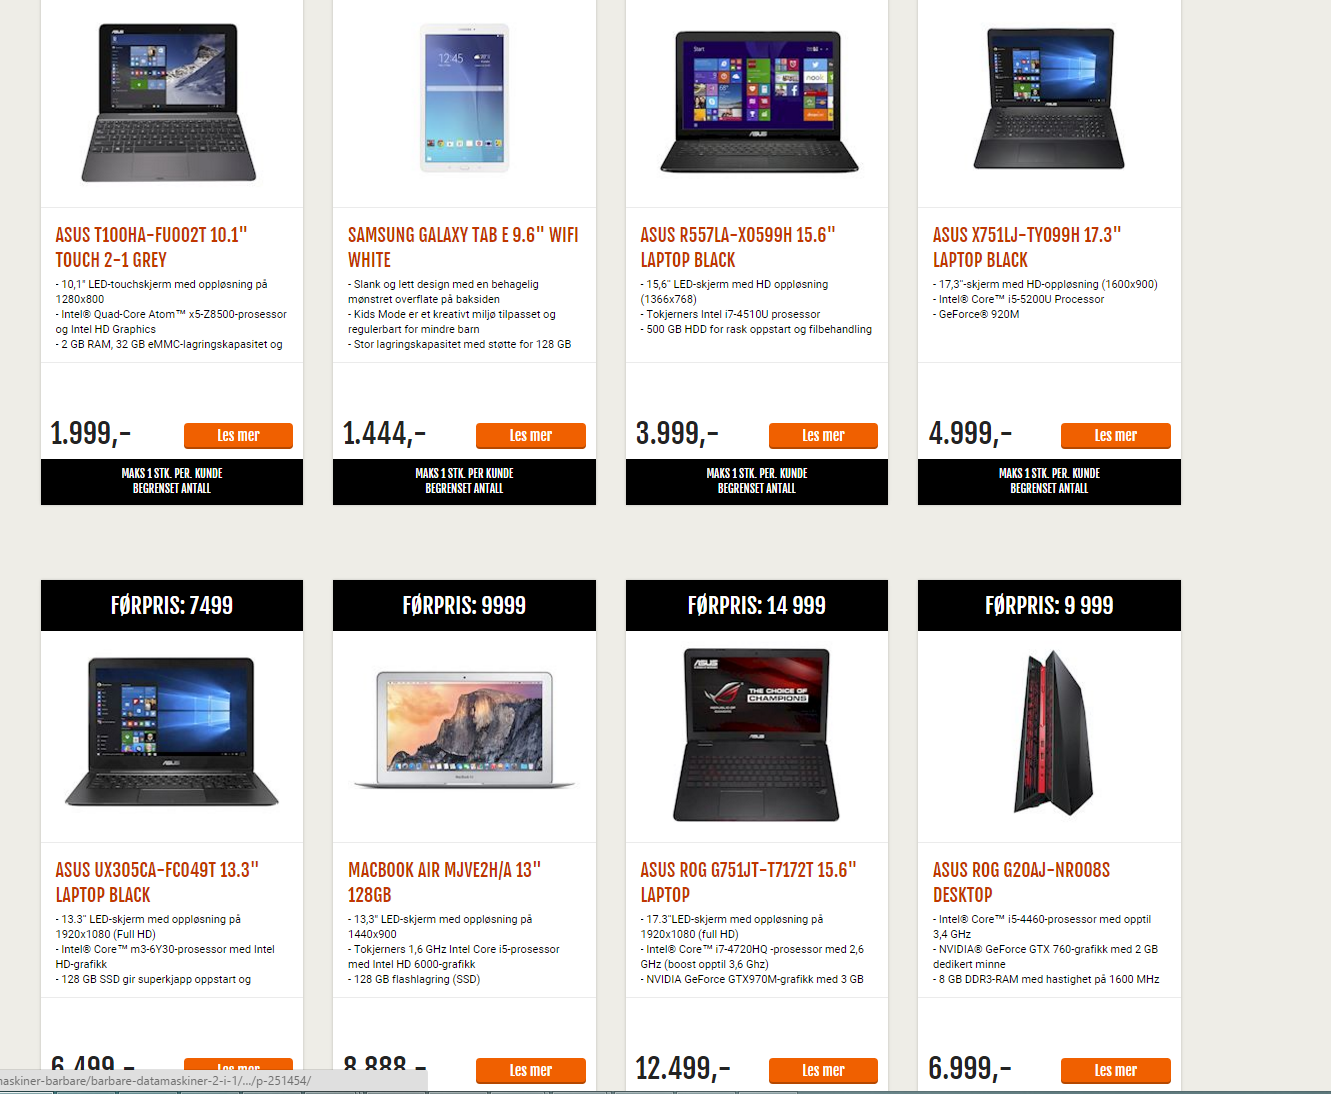This screenshot has height=1094, width=1331.
Task: Open ASUS UX305CA-FC049T 13.3" title link
Action: pos(157,882)
